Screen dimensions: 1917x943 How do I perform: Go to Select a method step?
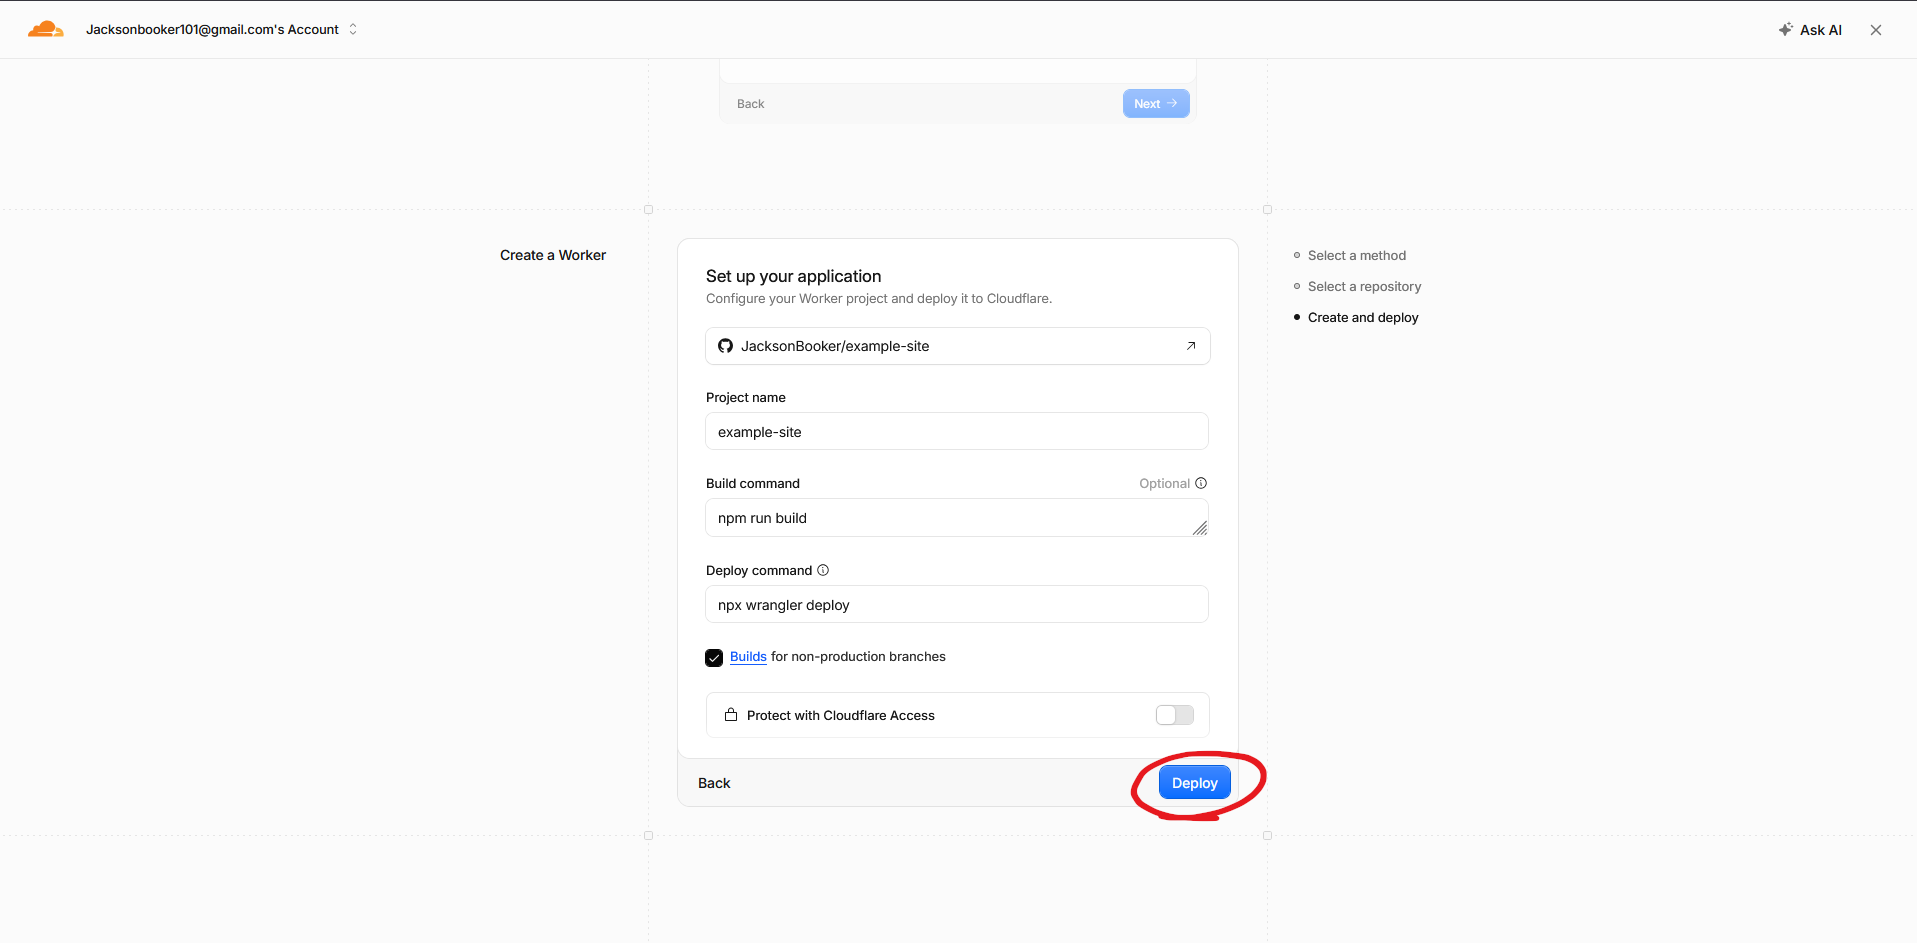click(1356, 256)
